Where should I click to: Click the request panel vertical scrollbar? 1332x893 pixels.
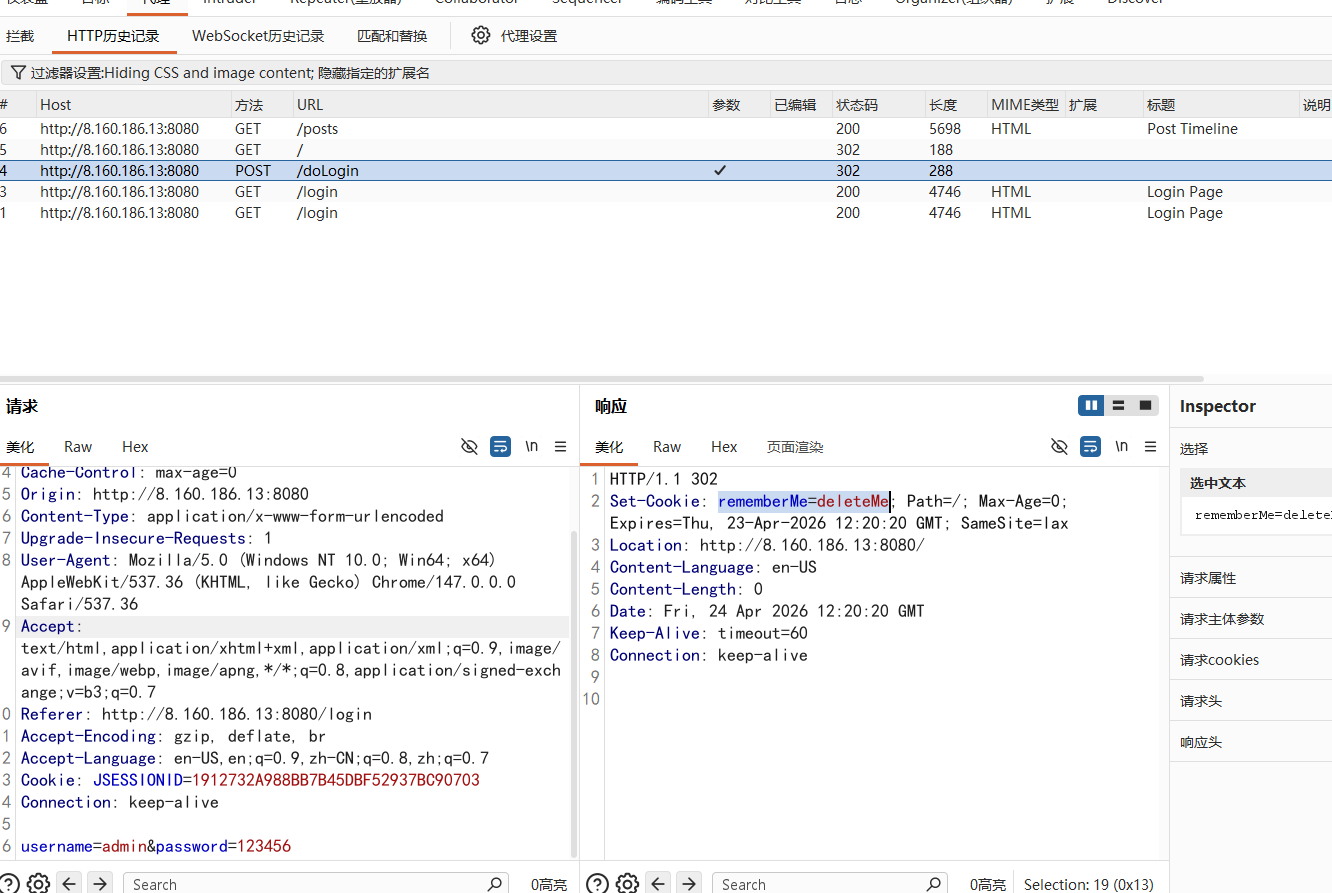point(574,690)
